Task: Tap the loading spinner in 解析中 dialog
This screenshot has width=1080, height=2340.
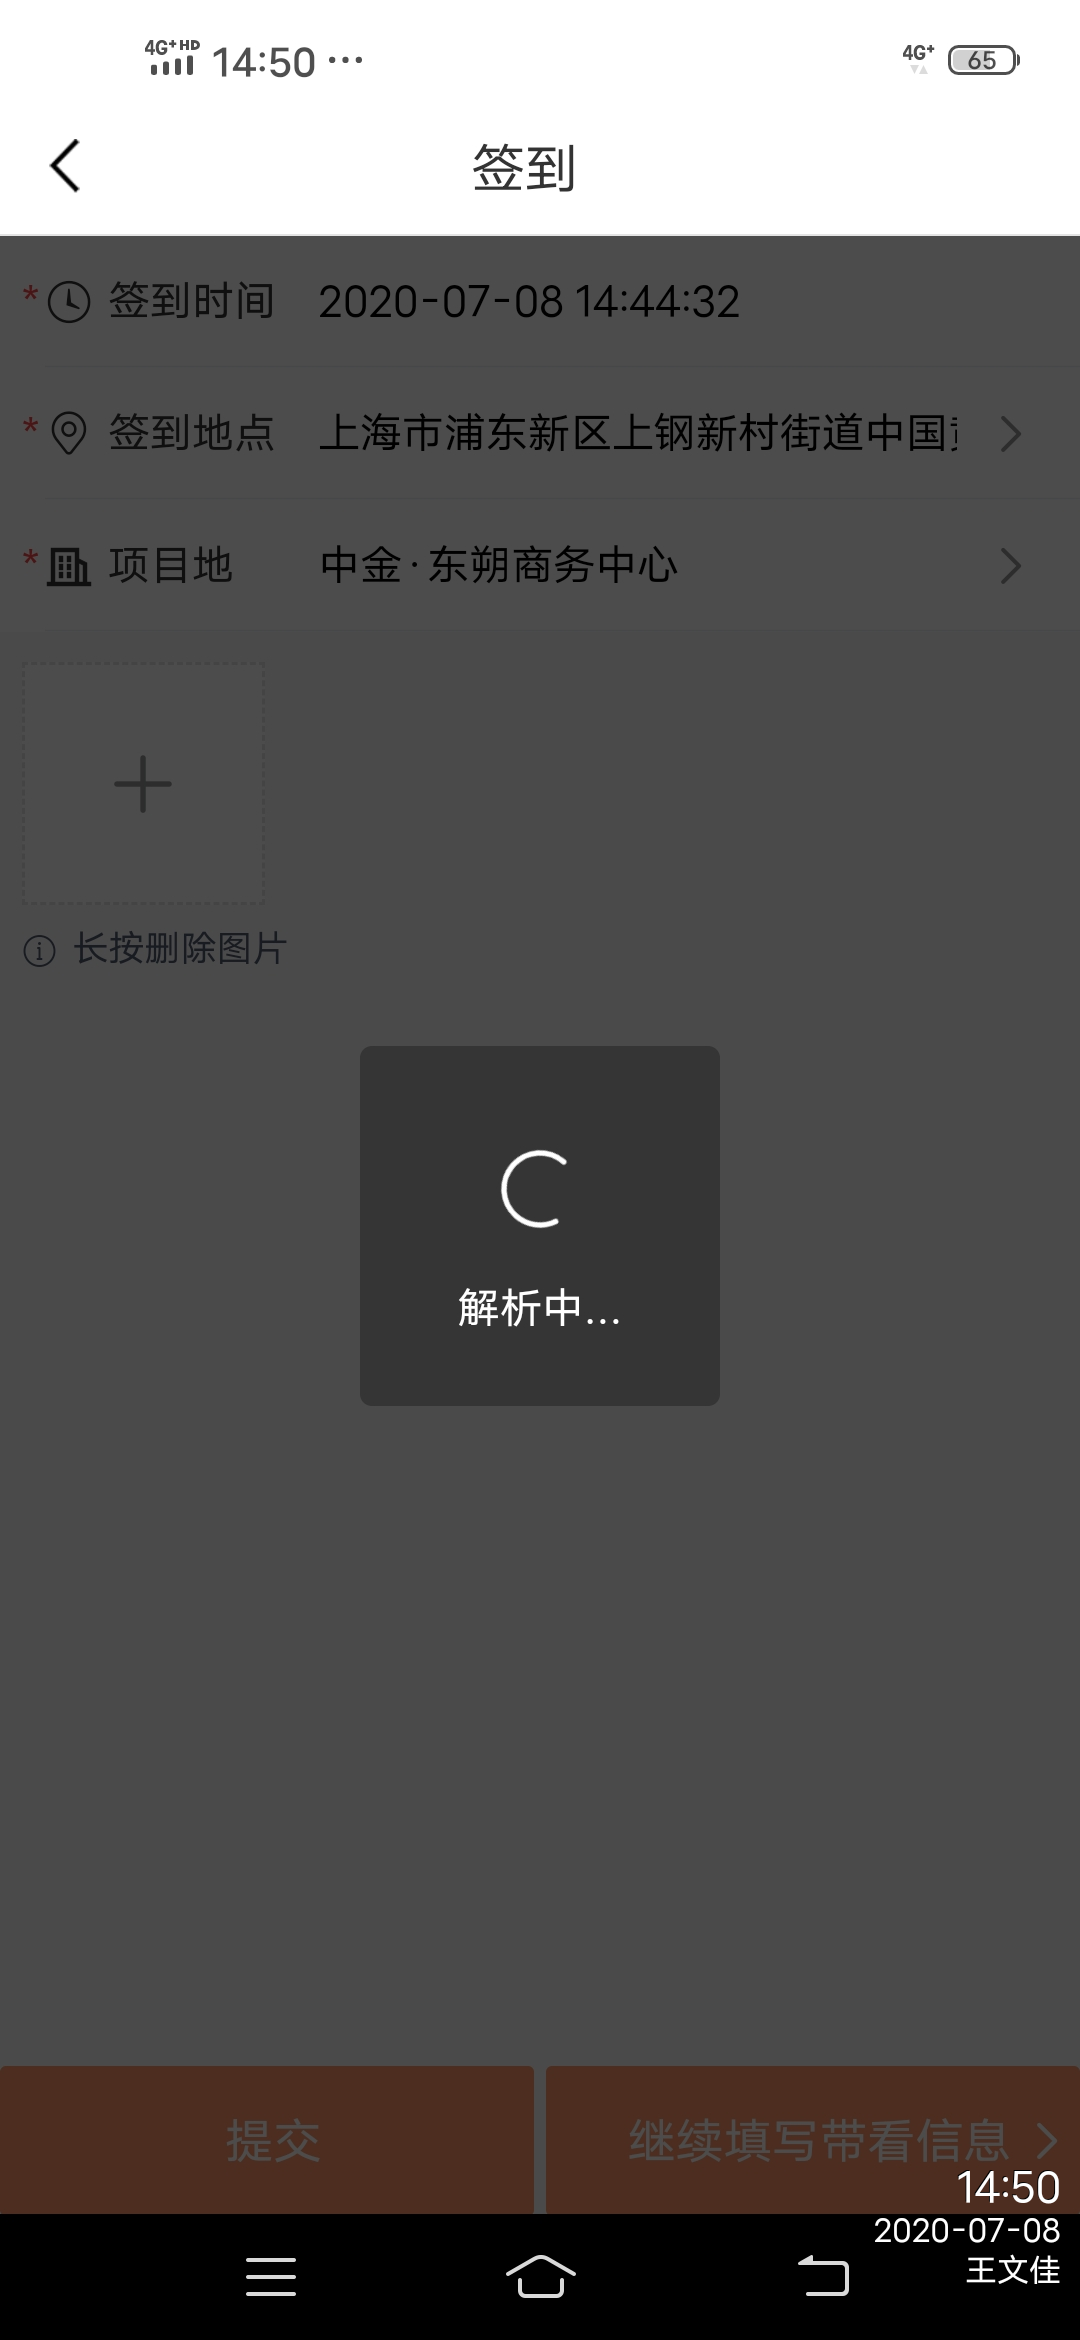Action: 536,1188
